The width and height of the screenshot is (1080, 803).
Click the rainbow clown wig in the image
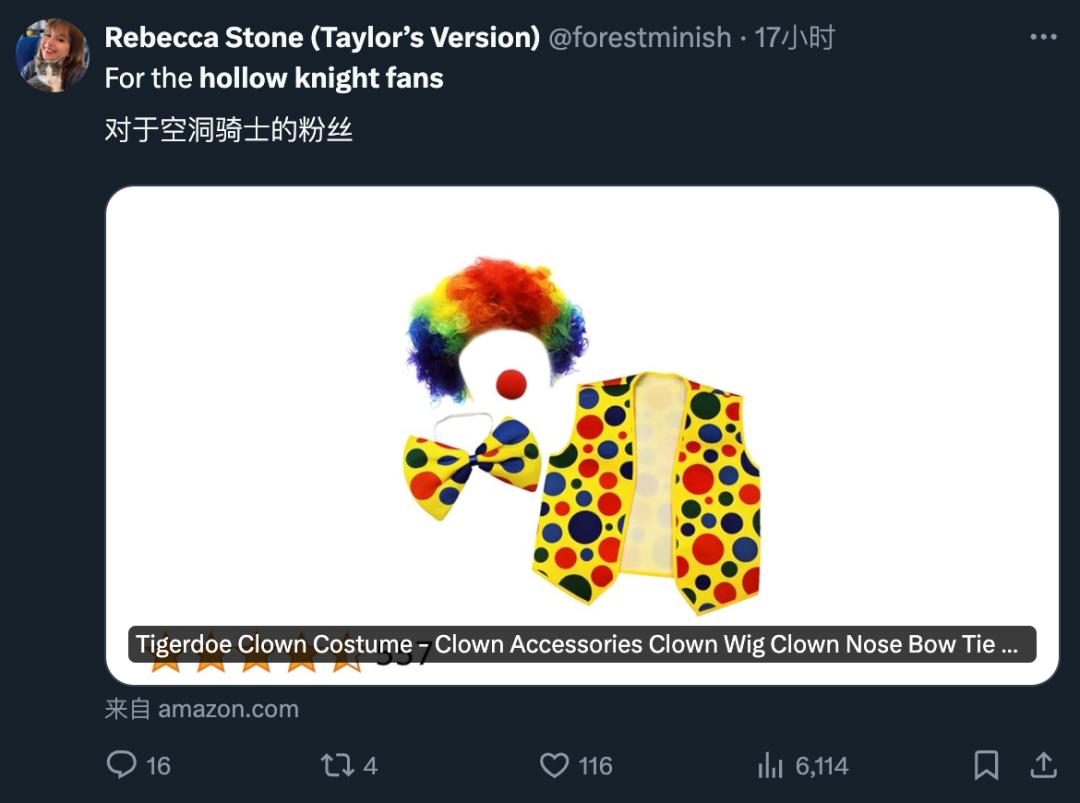tap(496, 310)
